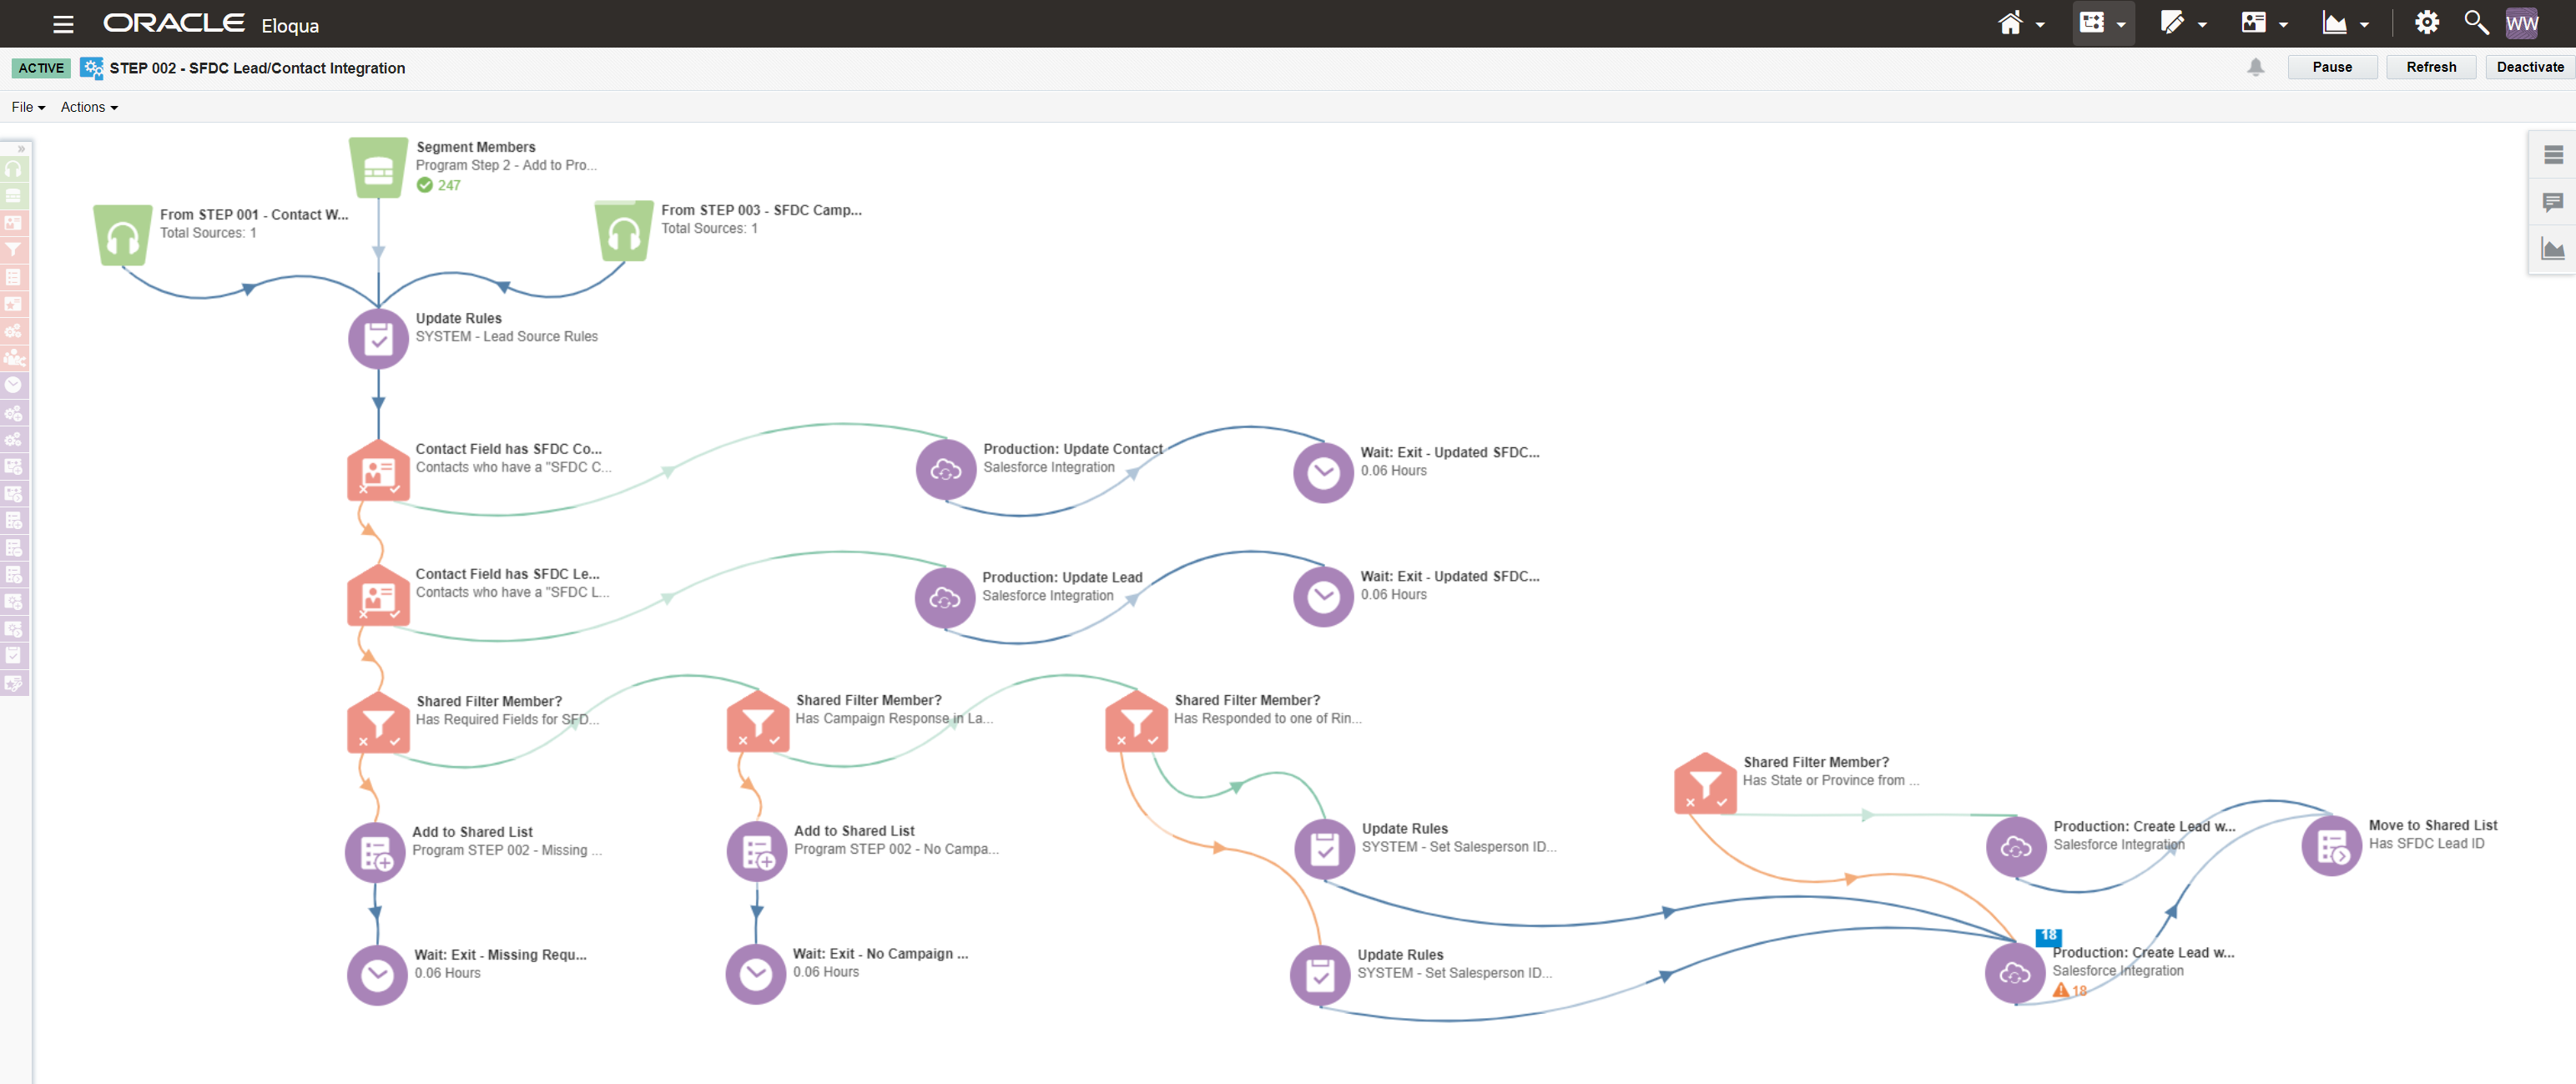Select the Contact Field has SFDC Le... decision node
Viewport: 2576px width, 1084px height.
(x=378, y=595)
